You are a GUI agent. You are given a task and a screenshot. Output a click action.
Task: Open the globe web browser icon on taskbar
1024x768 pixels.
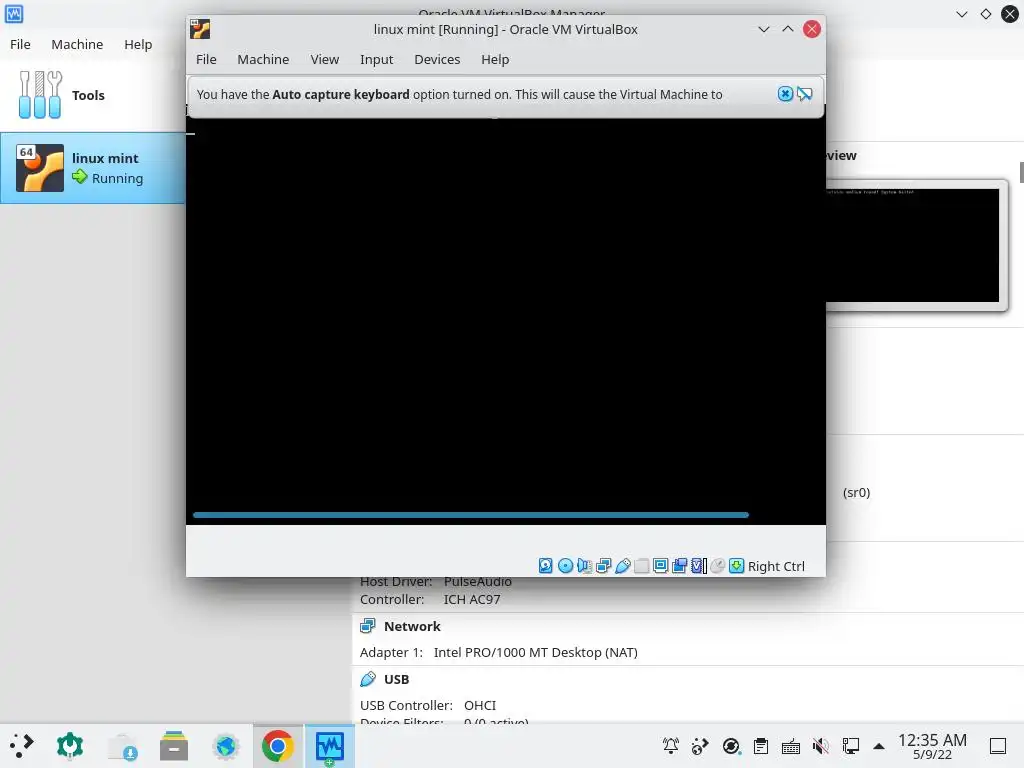pos(226,746)
